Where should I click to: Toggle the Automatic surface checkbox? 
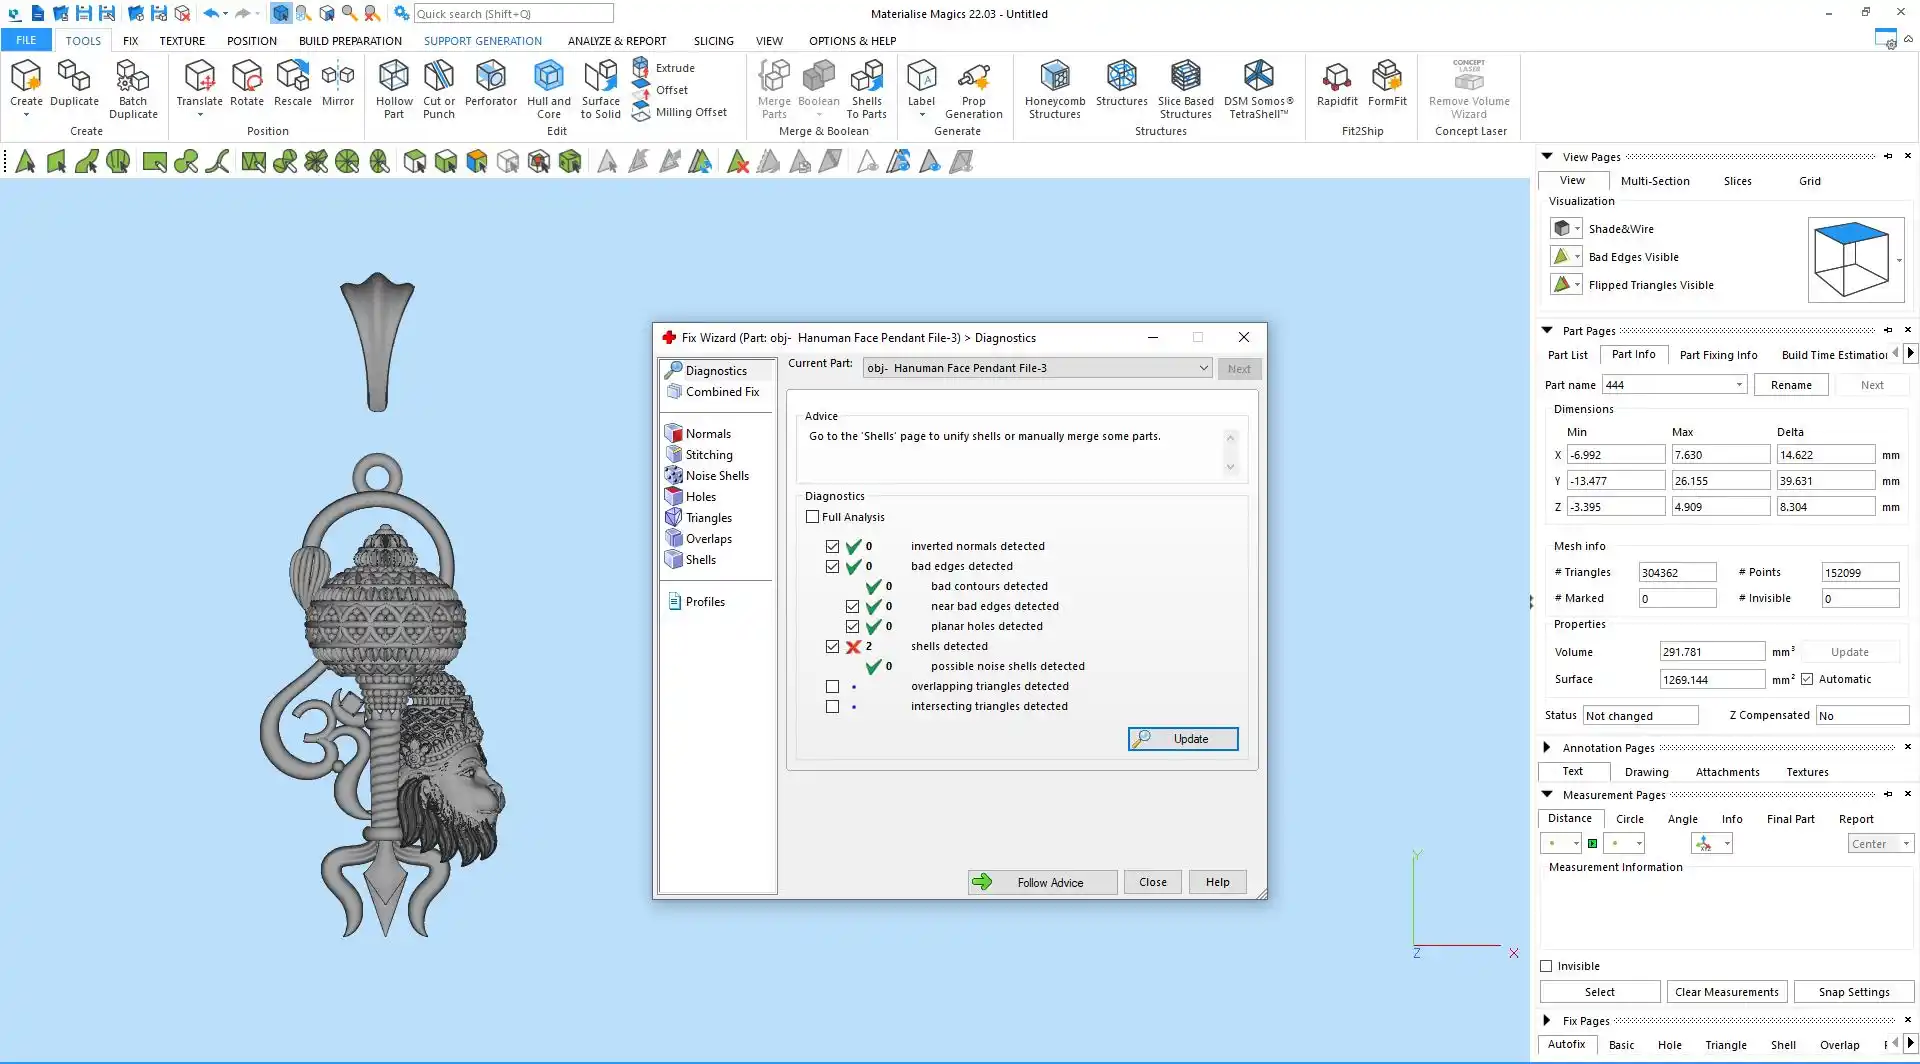click(x=1807, y=680)
